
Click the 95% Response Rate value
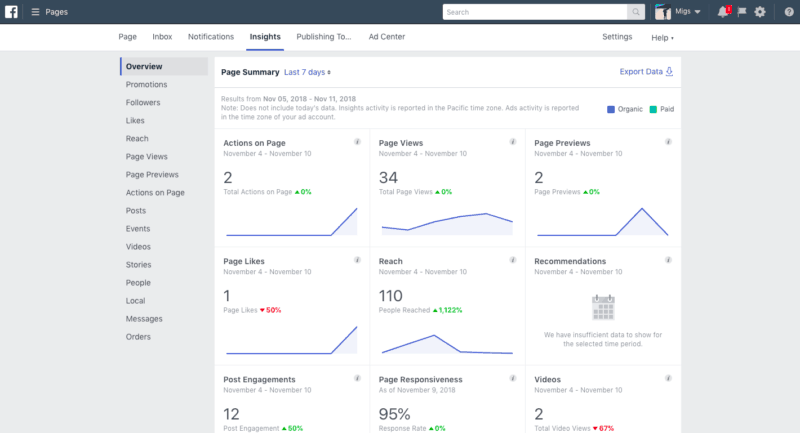coord(394,414)
